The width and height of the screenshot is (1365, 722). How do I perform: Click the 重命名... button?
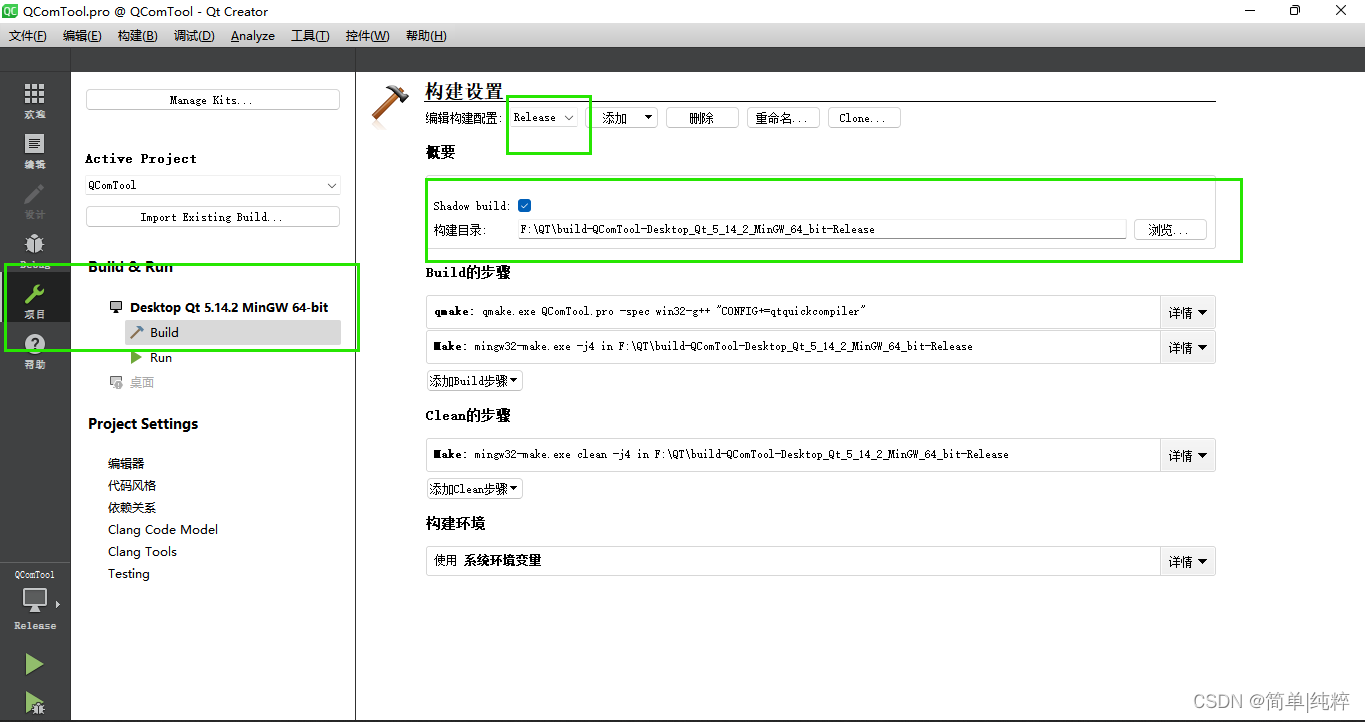click(784, 118)
